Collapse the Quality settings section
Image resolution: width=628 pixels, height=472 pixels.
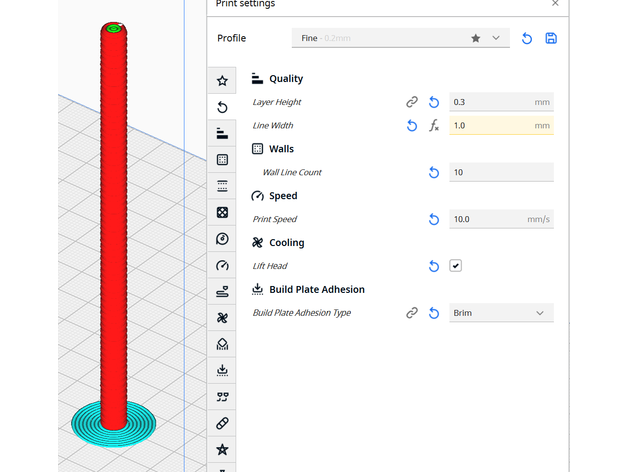286,79
